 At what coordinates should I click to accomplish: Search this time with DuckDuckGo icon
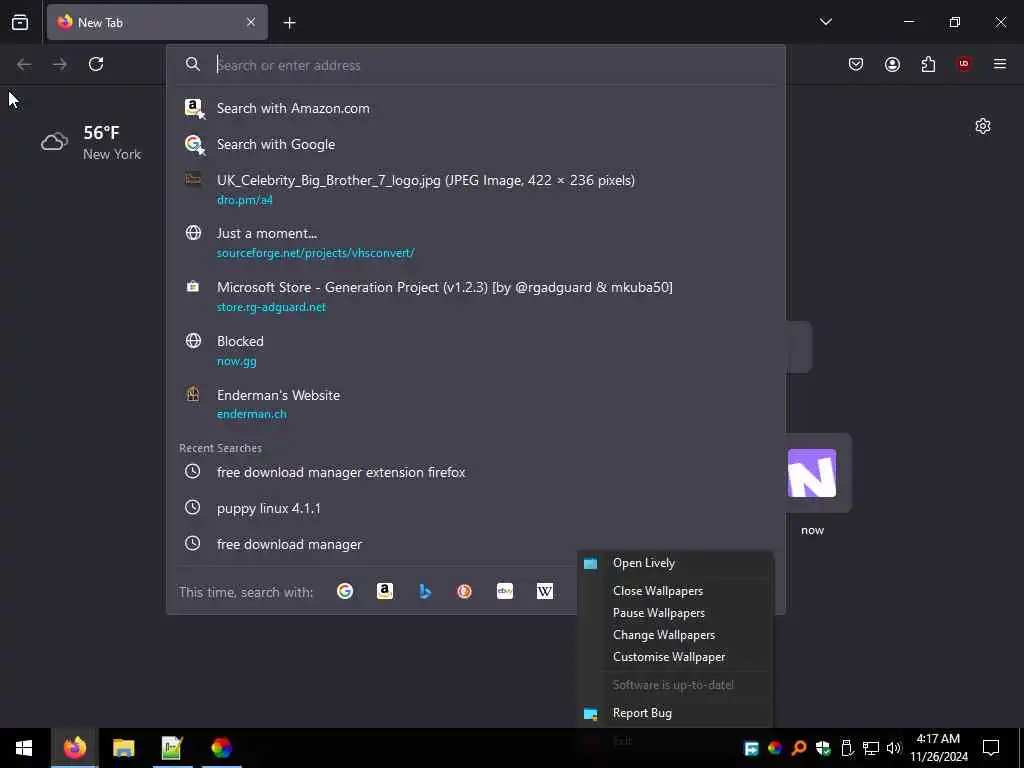click(x=464, y=591)
